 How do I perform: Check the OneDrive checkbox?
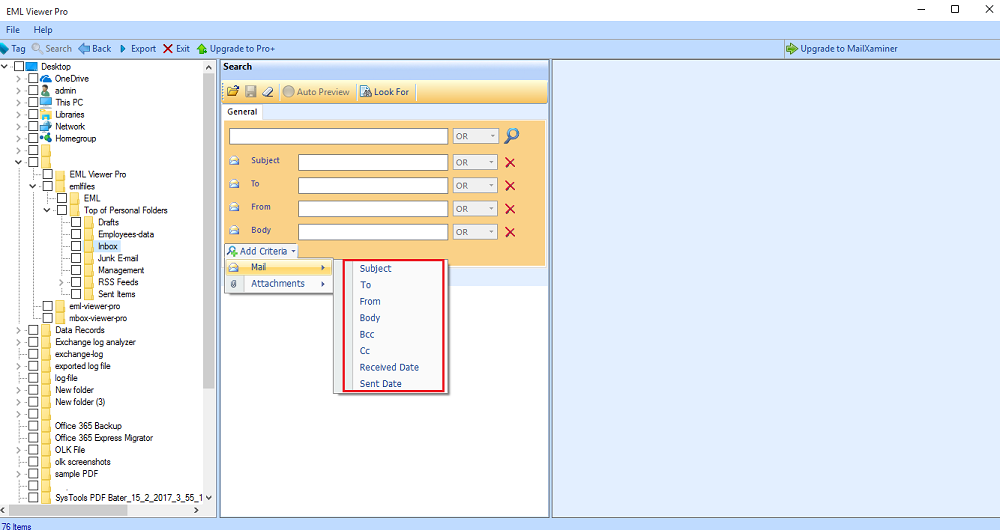(x=33, y=78)
